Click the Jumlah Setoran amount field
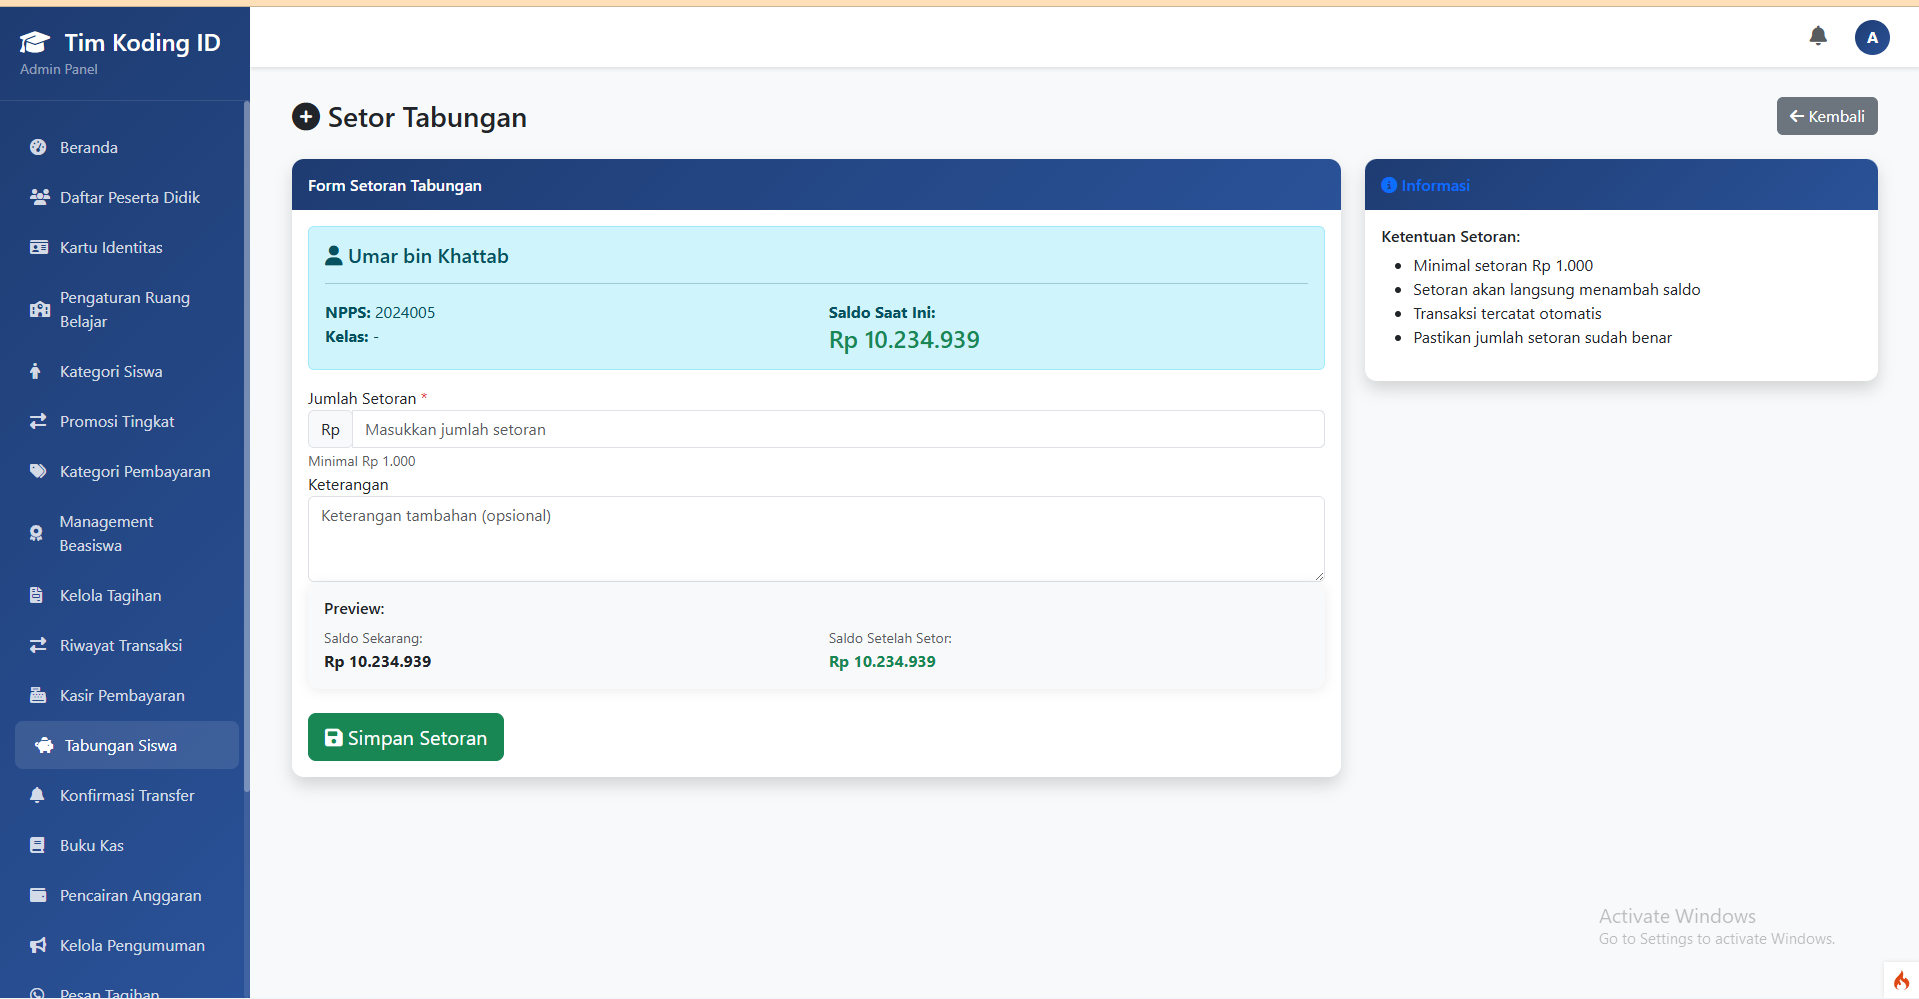1919x999 pixels. pos(838,429)
